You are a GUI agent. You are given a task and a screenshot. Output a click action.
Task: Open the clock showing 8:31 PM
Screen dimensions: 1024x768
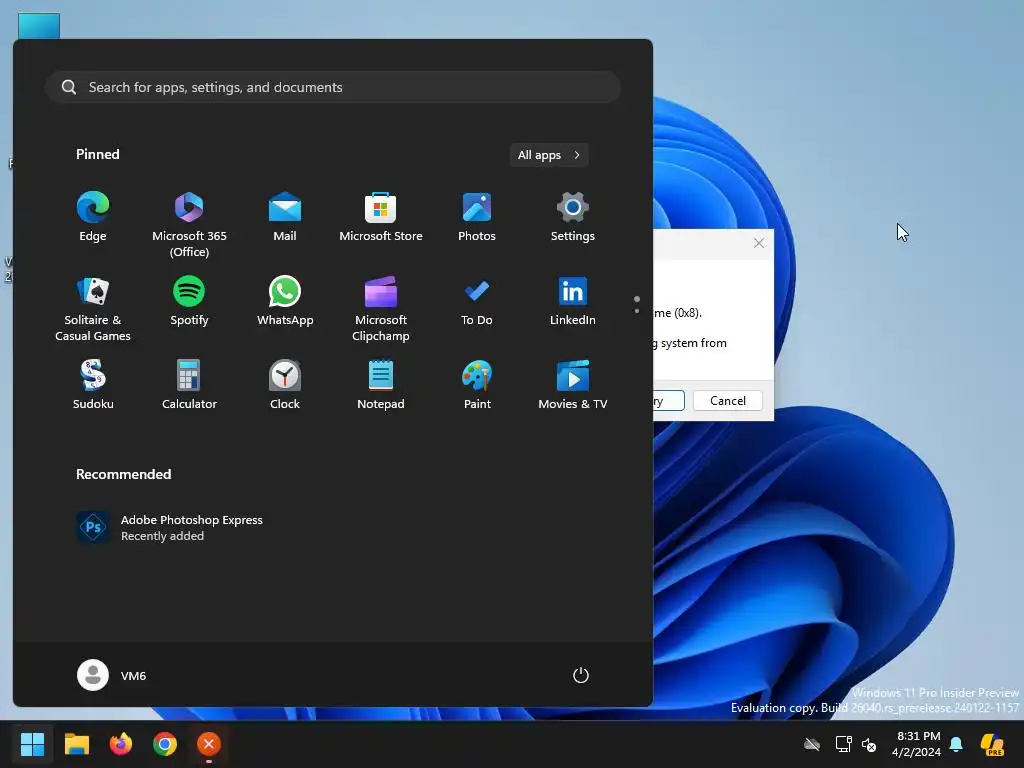point(918,744)
